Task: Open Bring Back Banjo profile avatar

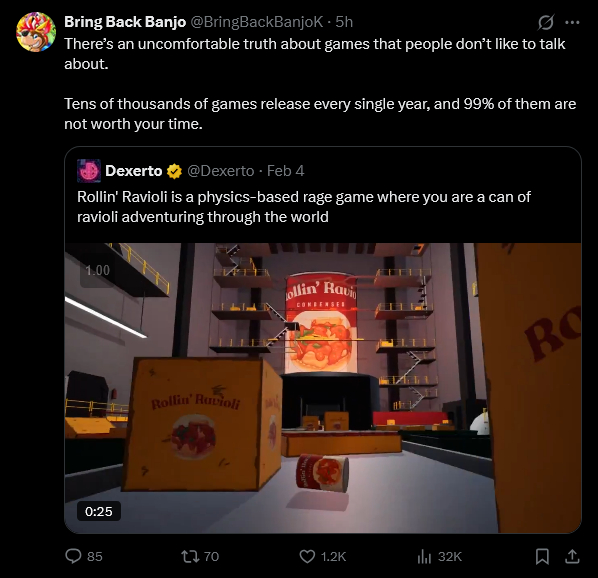Action: coord(36,32)
